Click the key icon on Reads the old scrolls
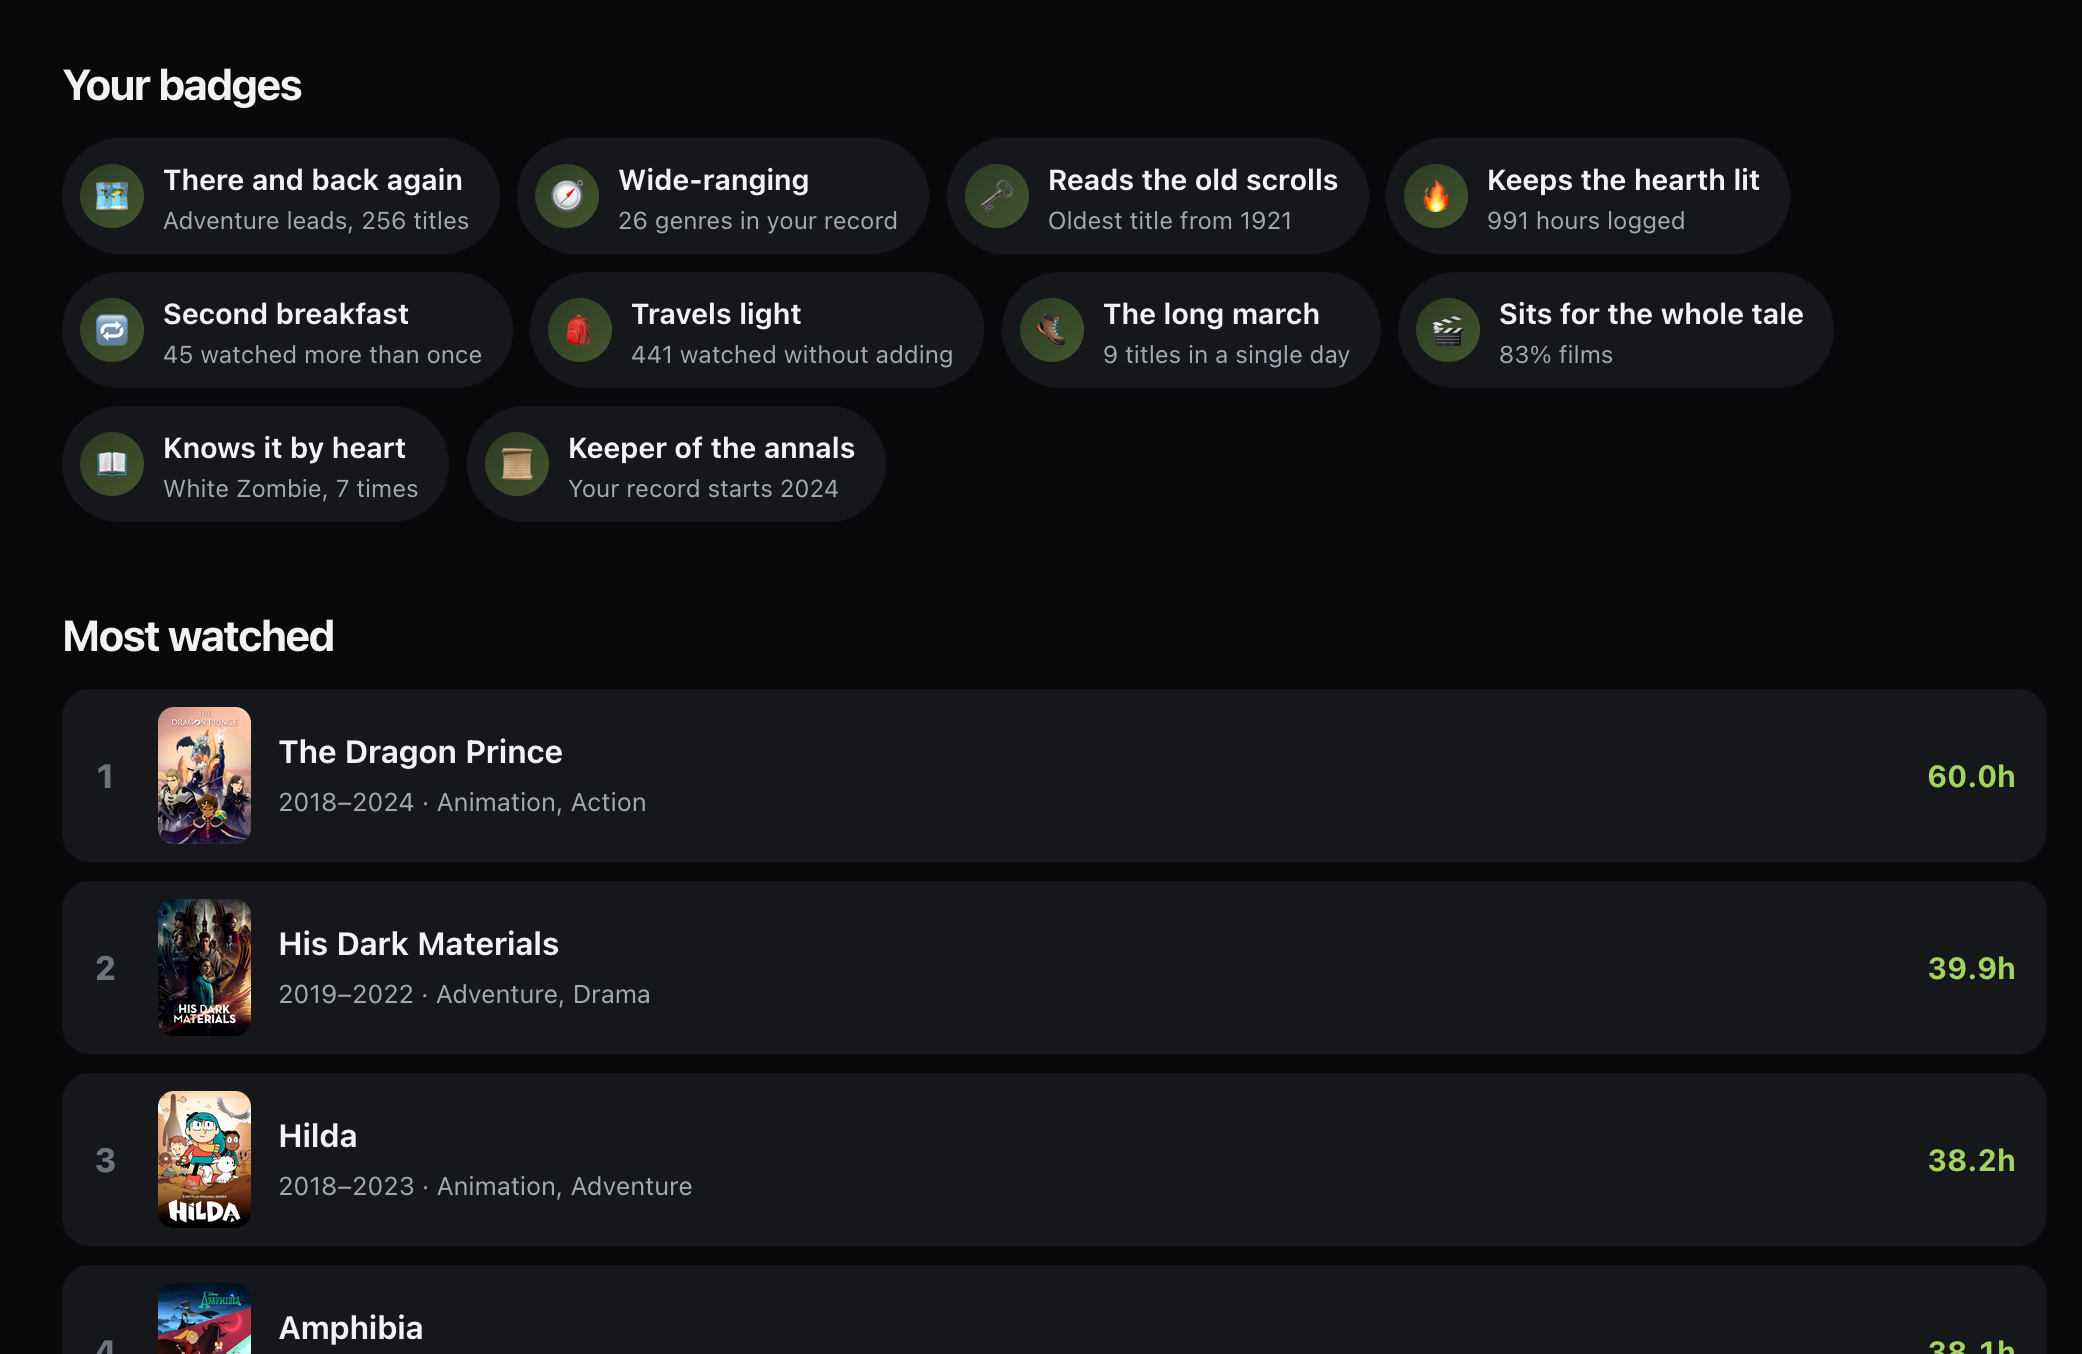The width and height of the screenshot is (2082, 1354). pos(997,196)
